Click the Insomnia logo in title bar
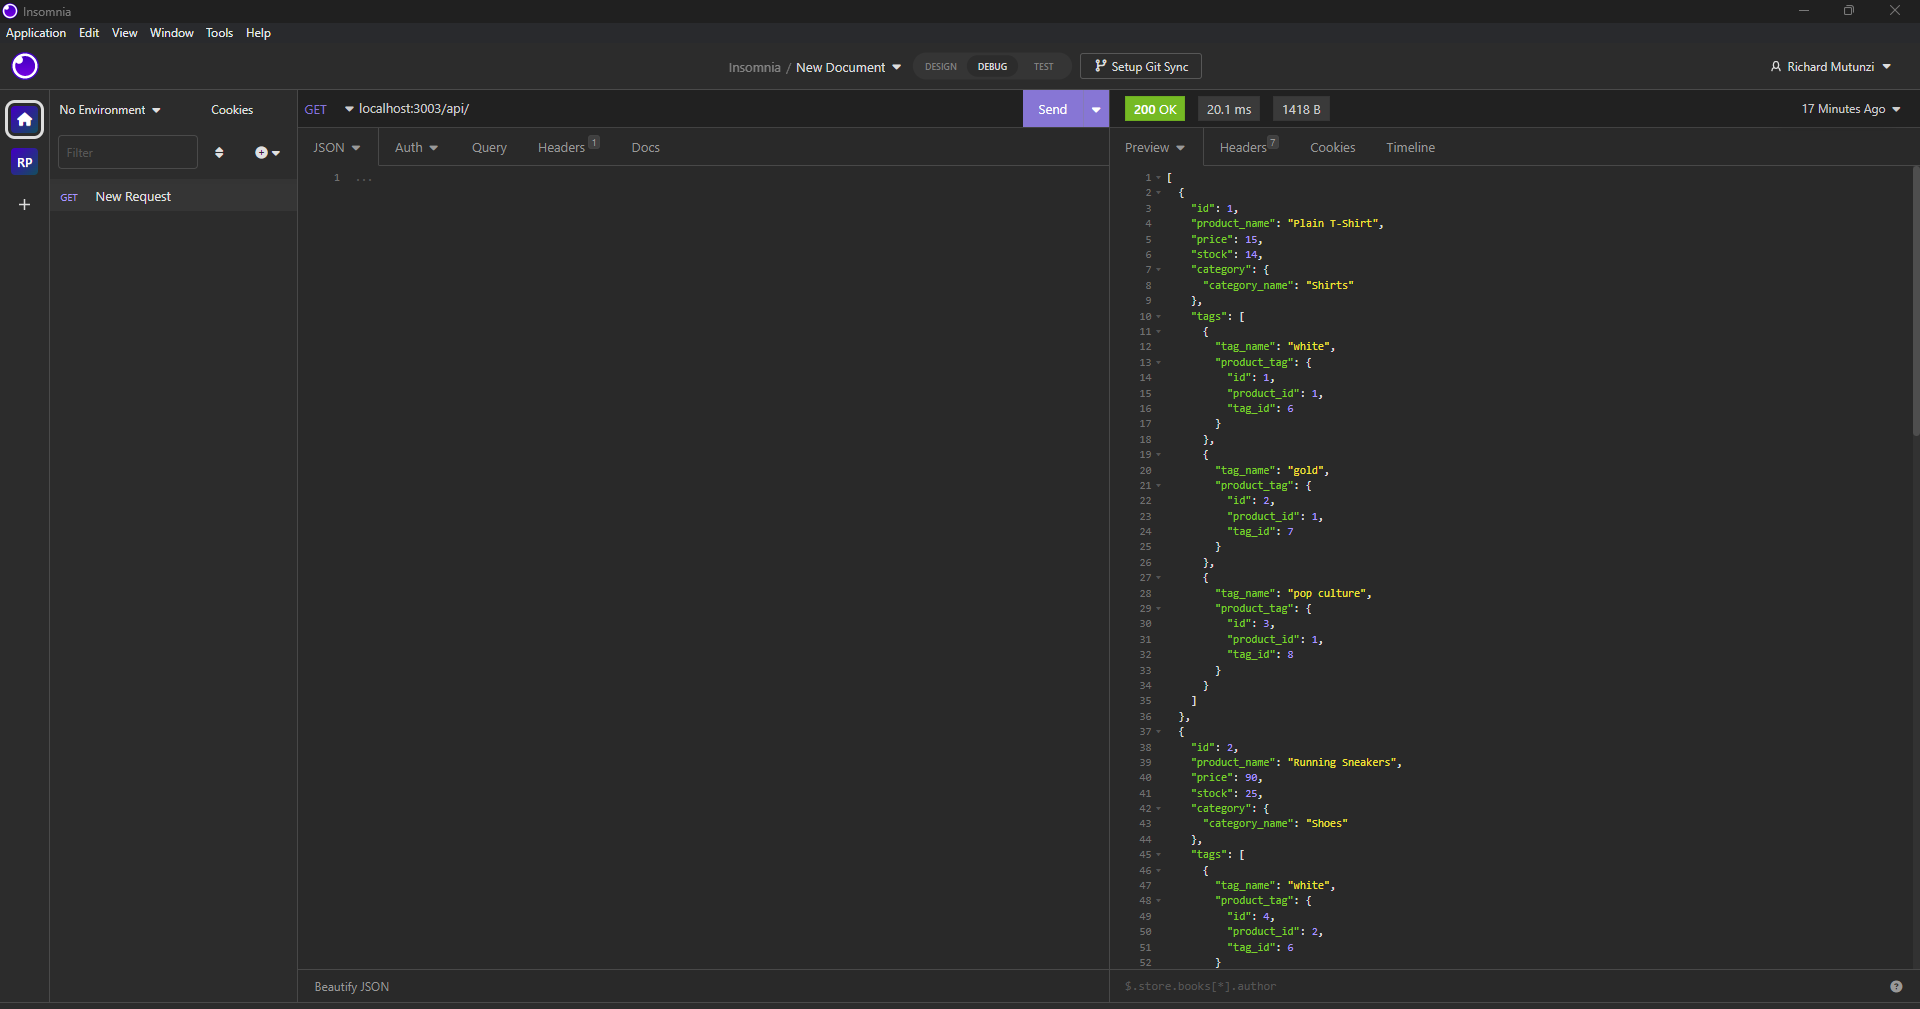This screenshot has height=1009, width=1920. click(10, 11)
